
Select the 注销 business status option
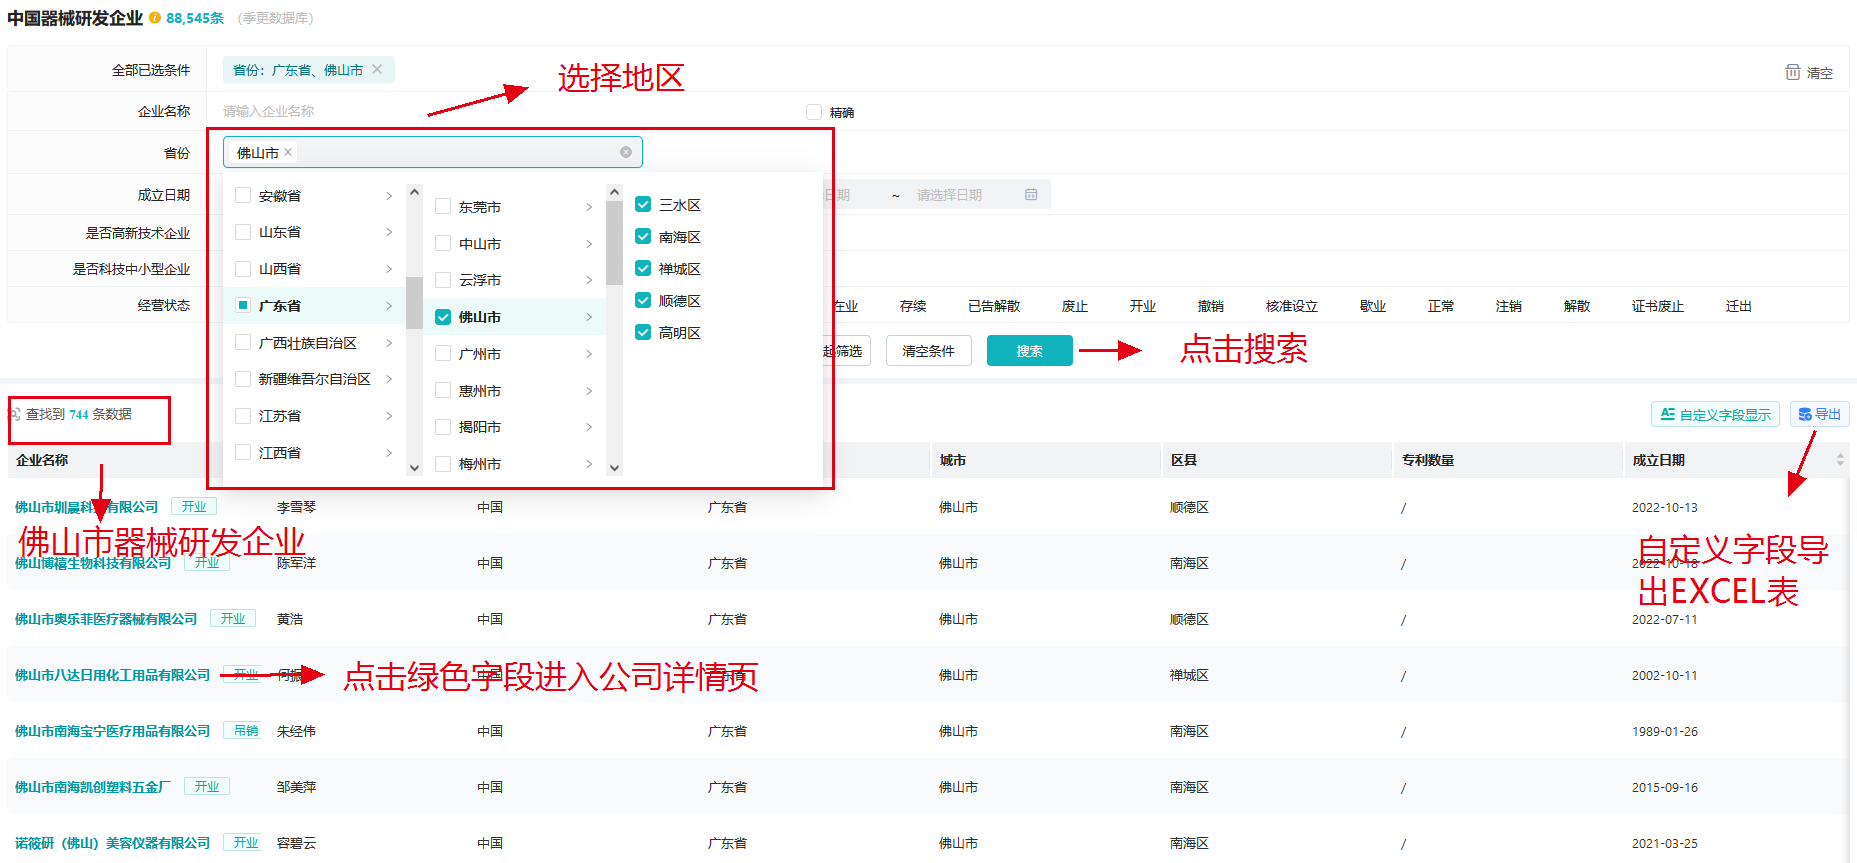click(1508, 306)
